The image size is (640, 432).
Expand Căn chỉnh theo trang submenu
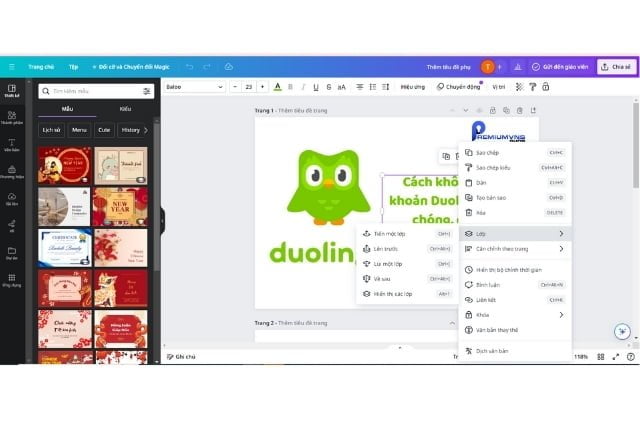(515, 249)
